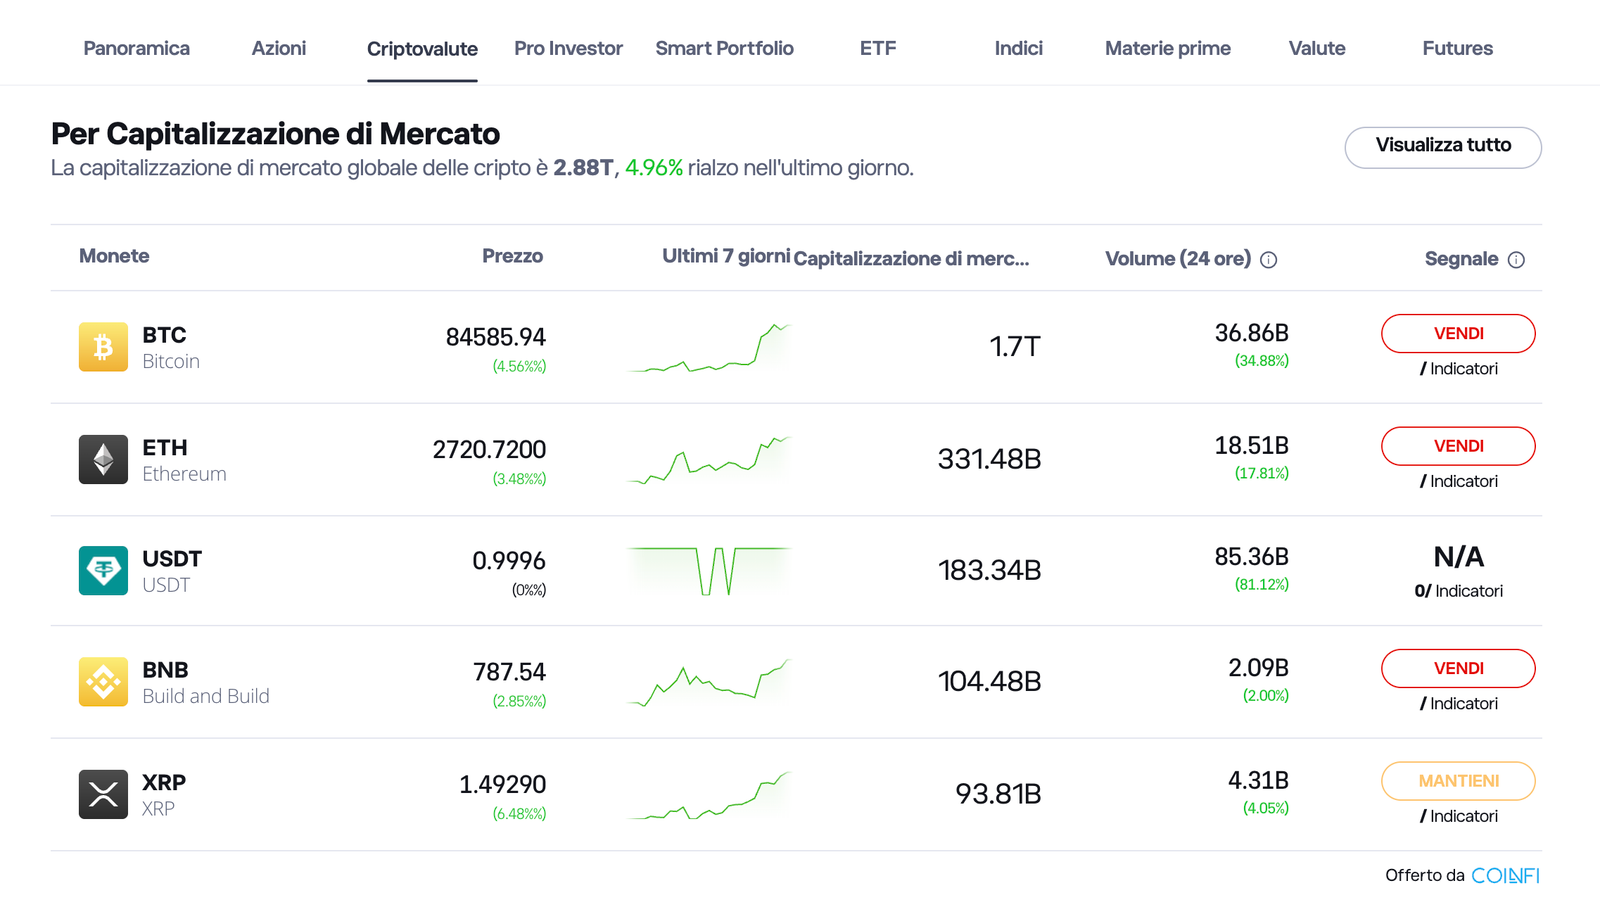Click the 85.36B volume value

click(1251, 557)
